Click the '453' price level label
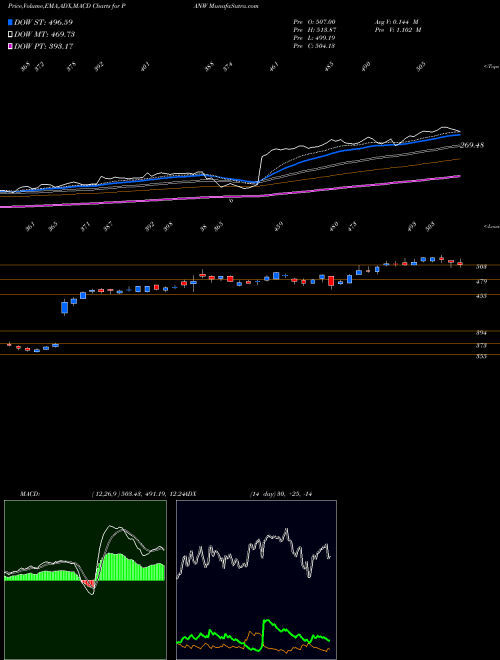The image size is (500, 660). tap(481, 296)
